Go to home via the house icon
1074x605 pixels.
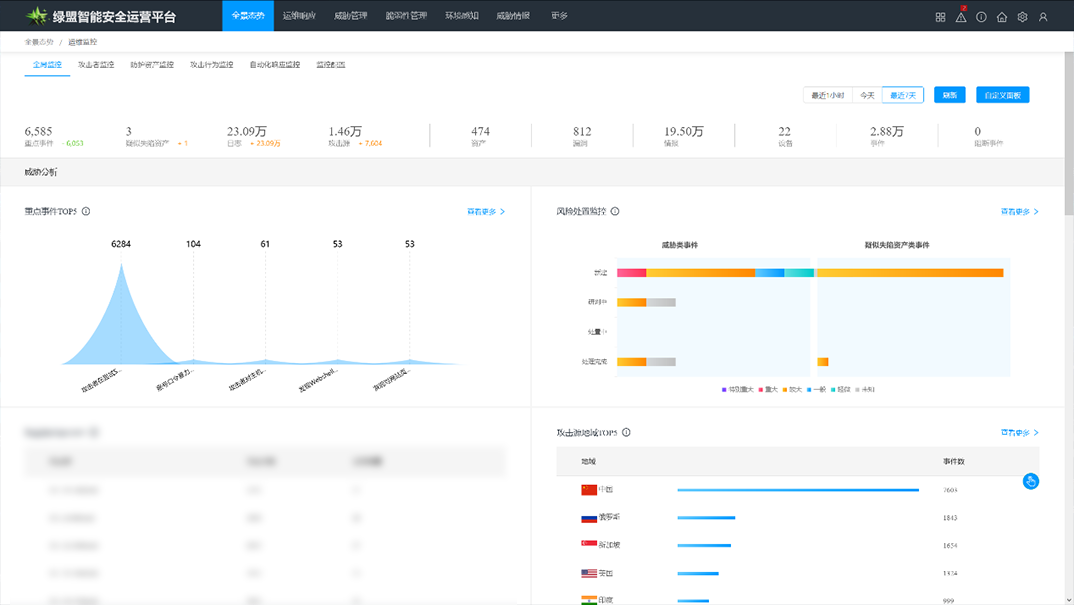1002,17
